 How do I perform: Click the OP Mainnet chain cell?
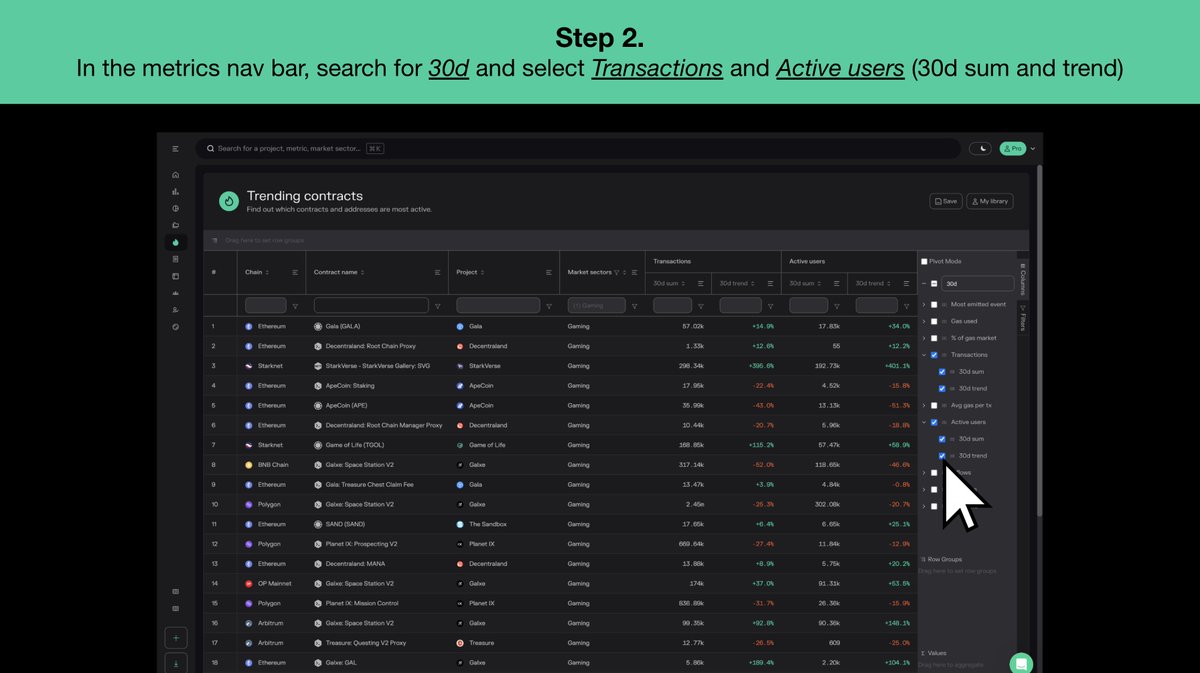271,583
